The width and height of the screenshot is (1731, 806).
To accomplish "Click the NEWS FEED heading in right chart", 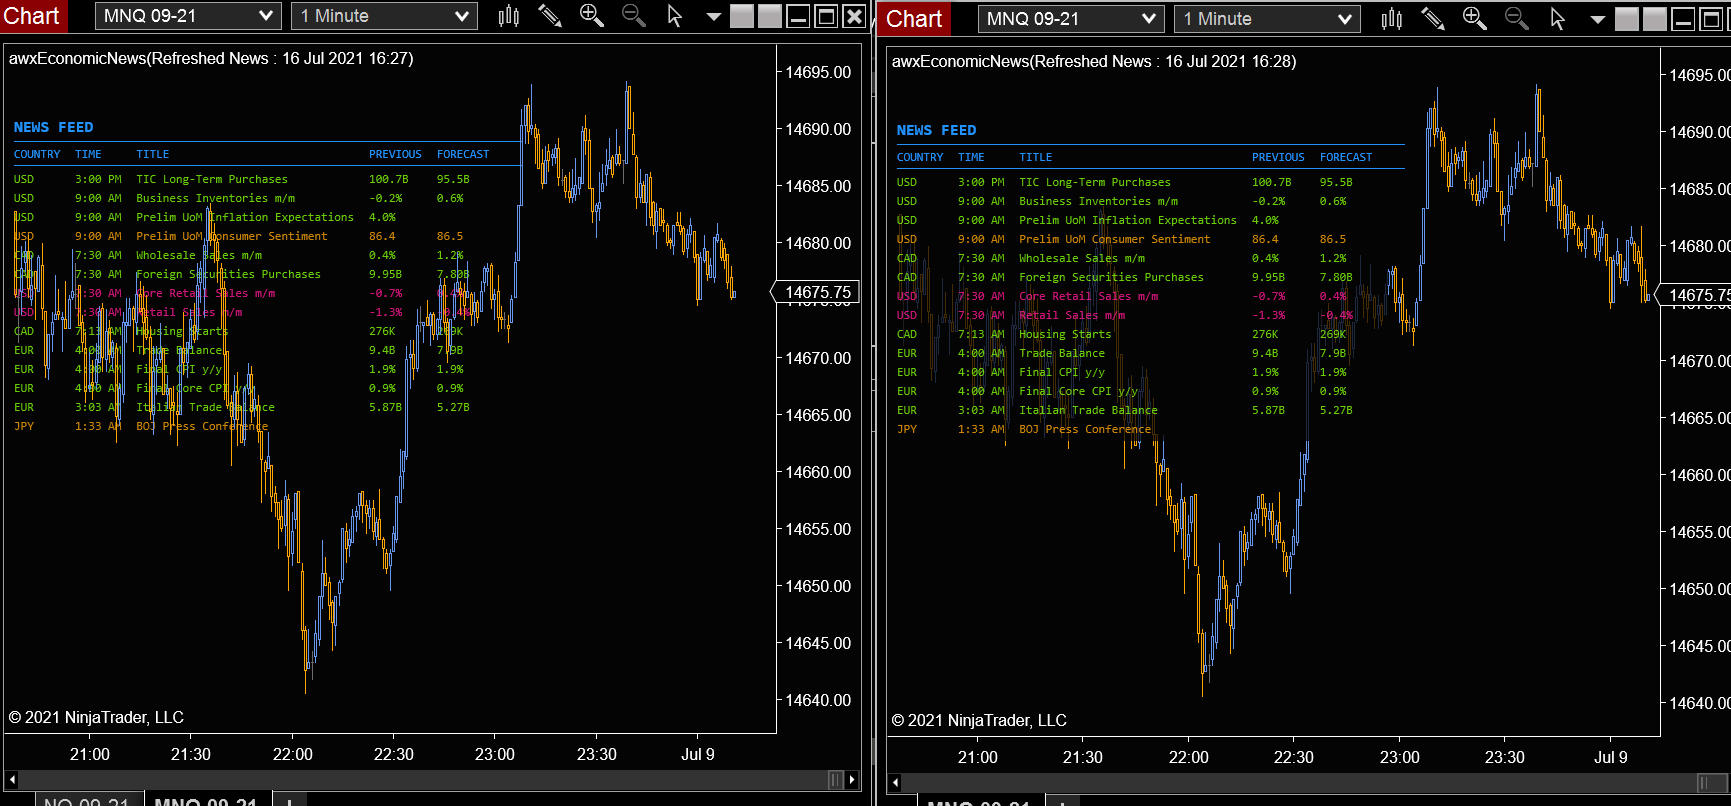I will pyautogui.click(x=937, y=130).
